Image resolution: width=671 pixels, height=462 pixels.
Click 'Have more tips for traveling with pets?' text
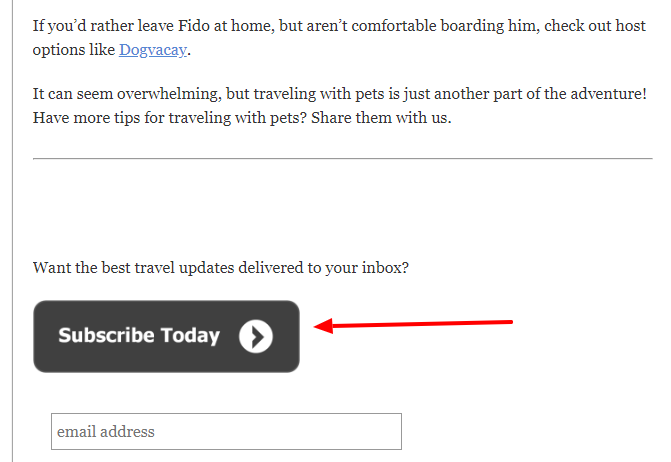click(170, 118)
